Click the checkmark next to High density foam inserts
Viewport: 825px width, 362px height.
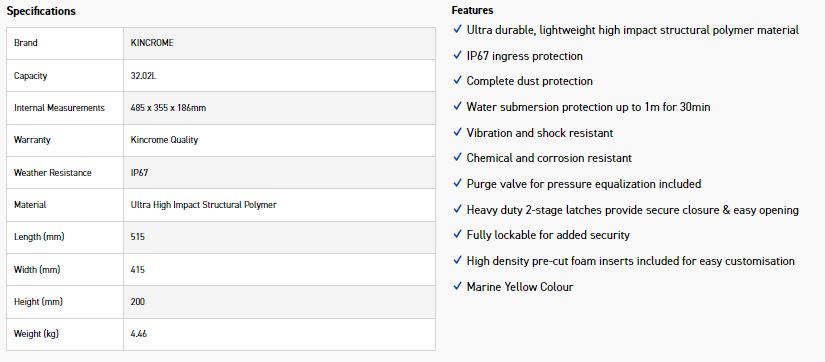(x=457, y=260)
